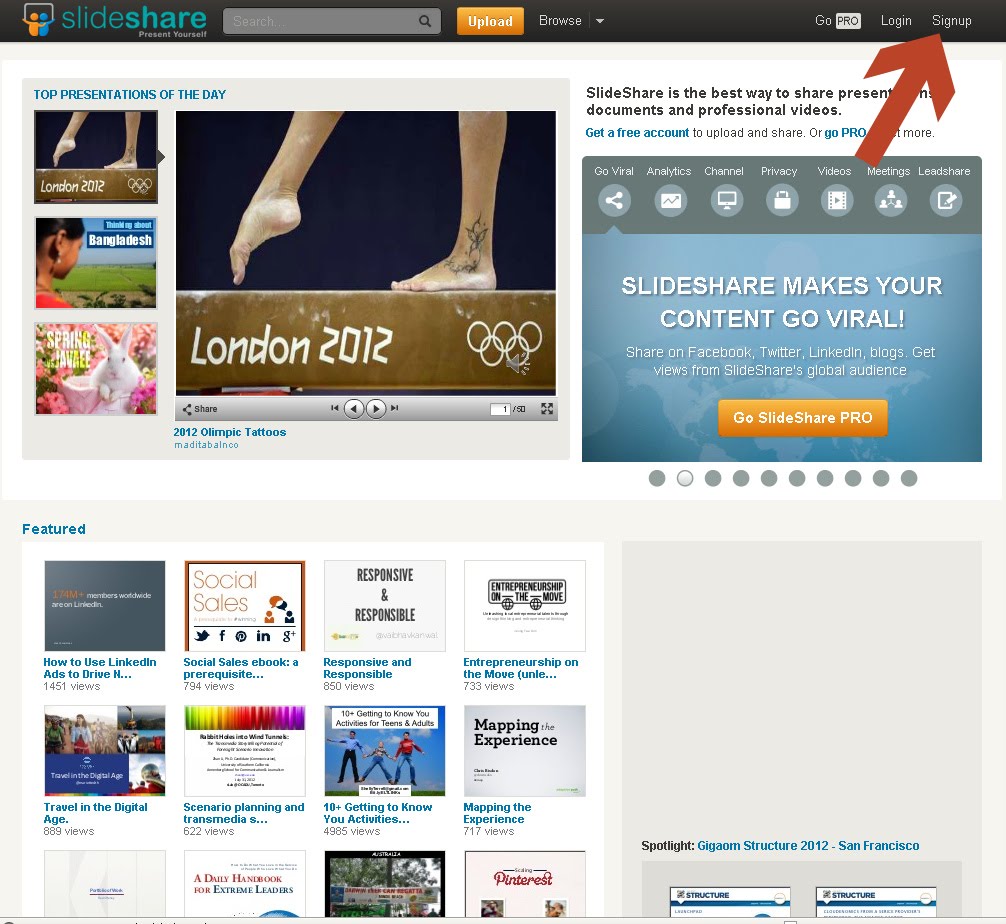
Task: Click the Featured section heading
Action: coord(54,529)
